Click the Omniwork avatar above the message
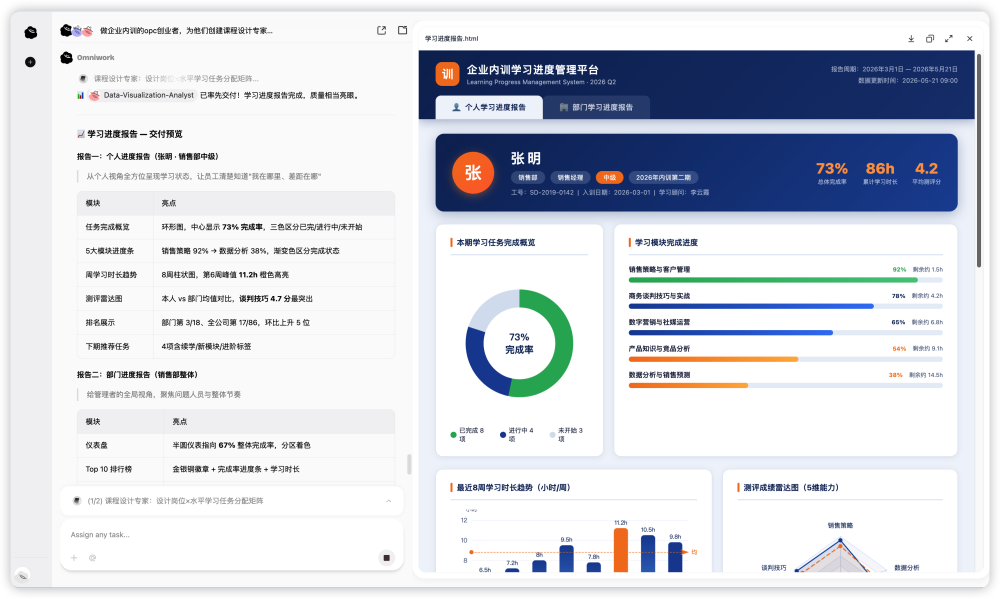 pyautogui.click(x=66, y=57)
